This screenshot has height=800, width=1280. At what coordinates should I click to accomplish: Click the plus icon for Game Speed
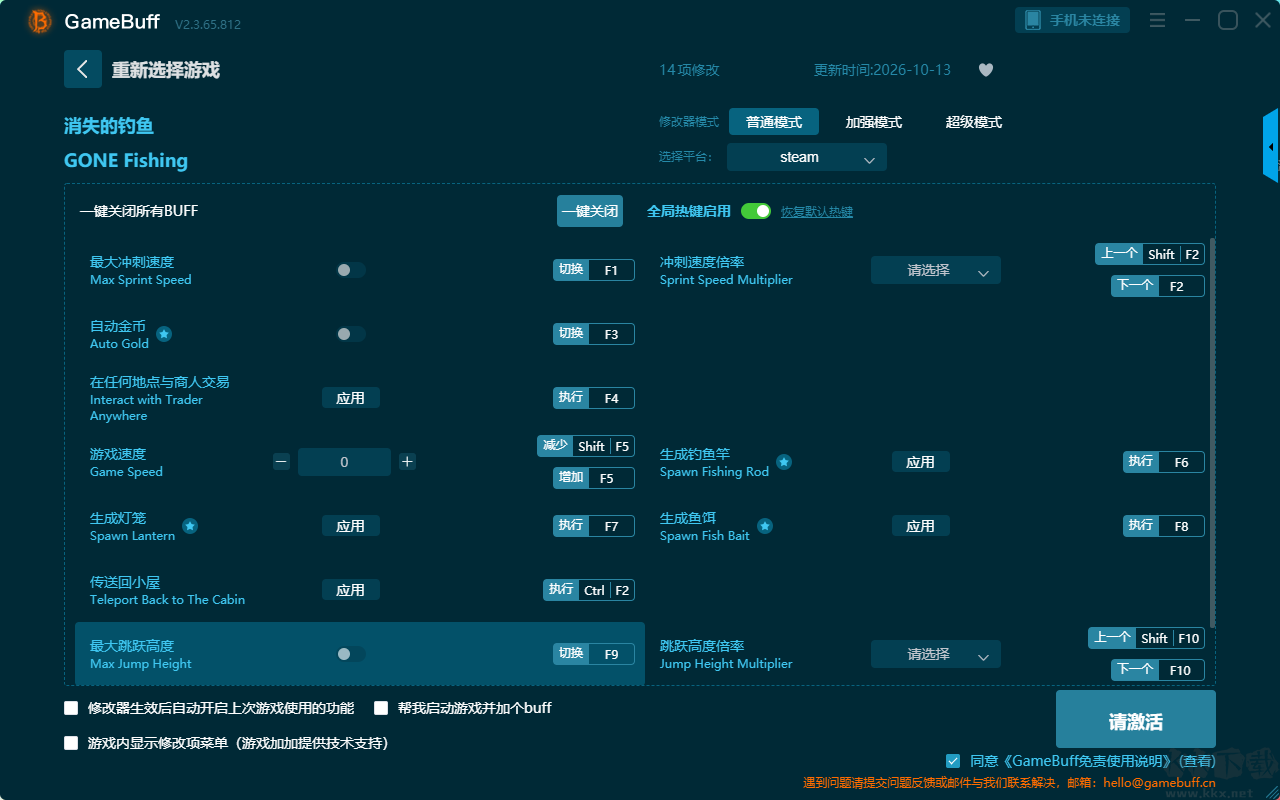click(407, 462)
